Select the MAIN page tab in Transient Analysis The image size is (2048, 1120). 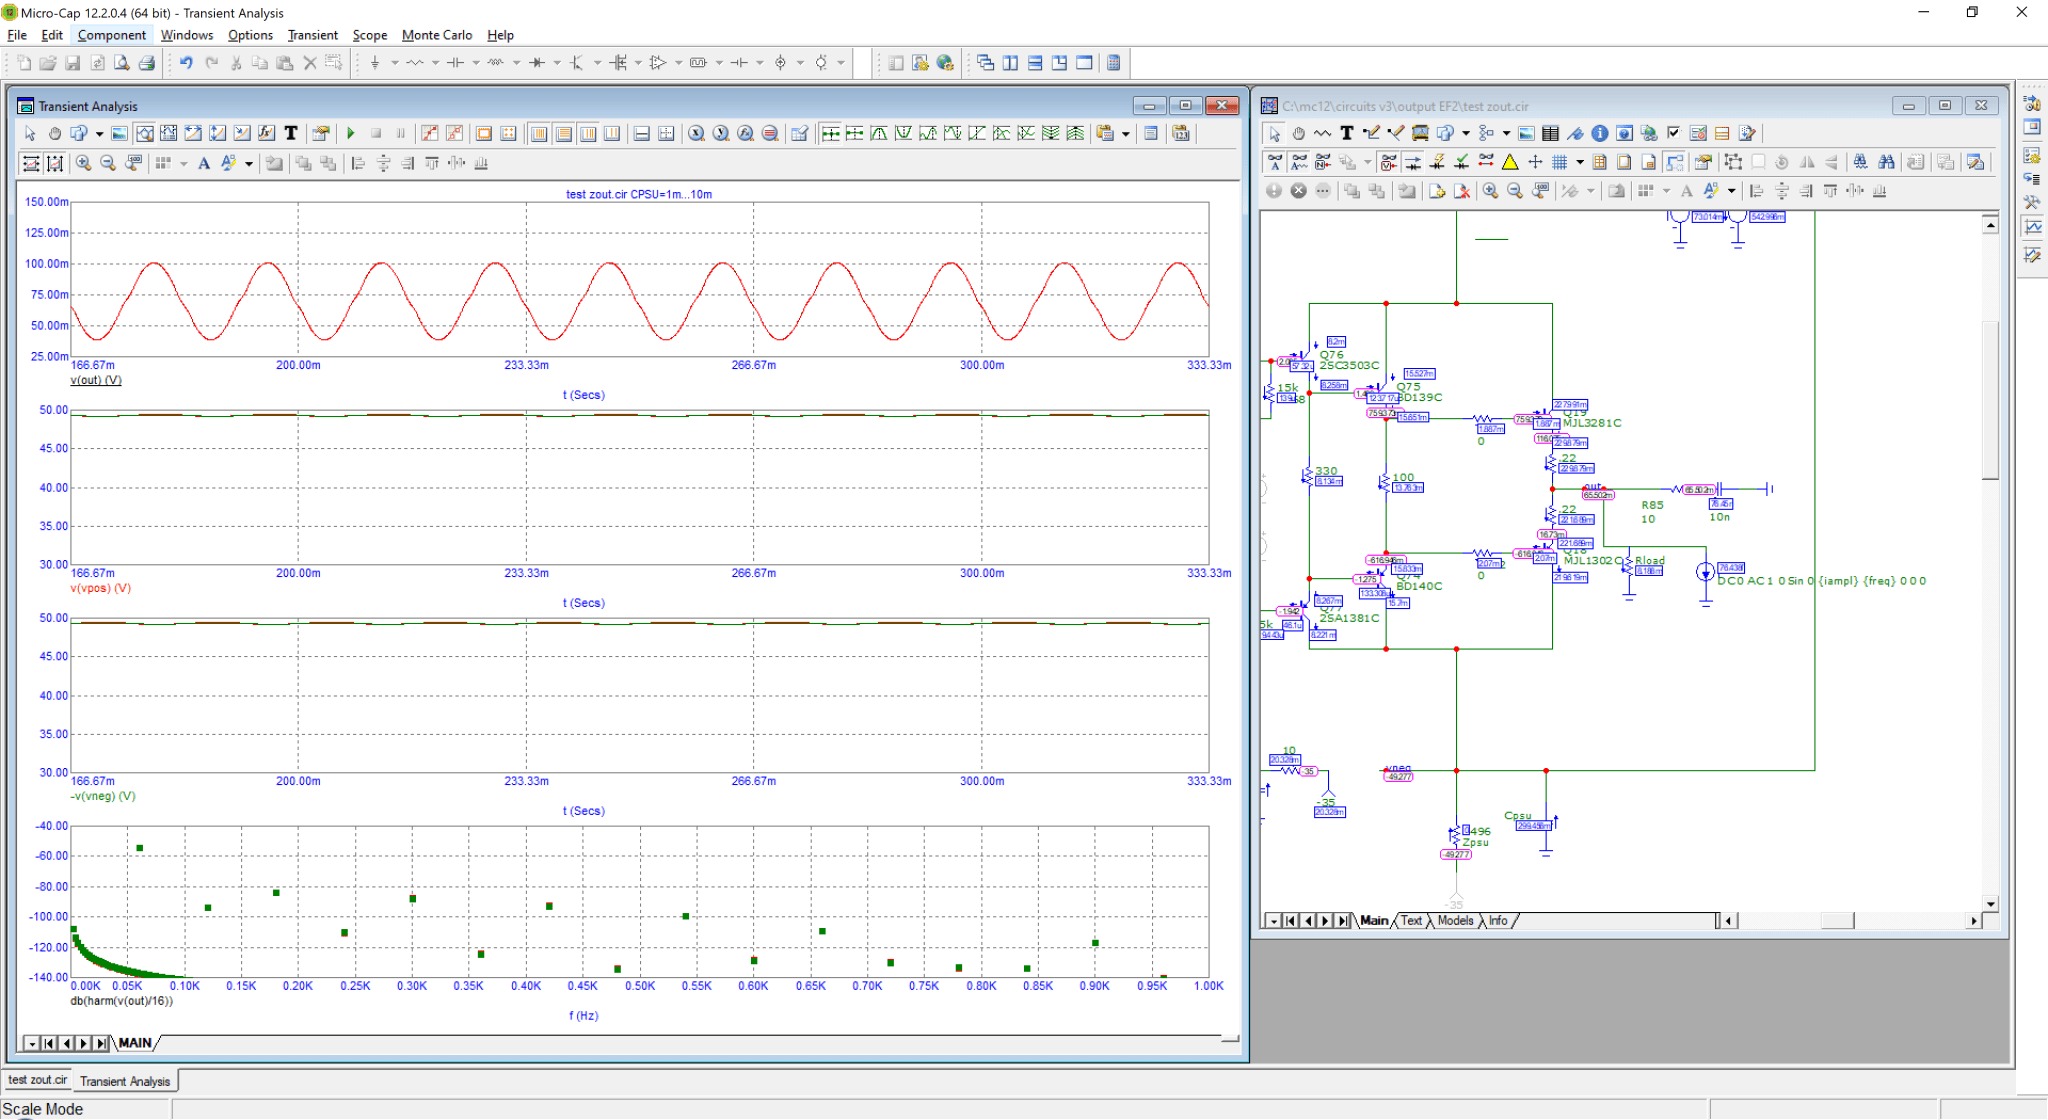click(135, 1043)
